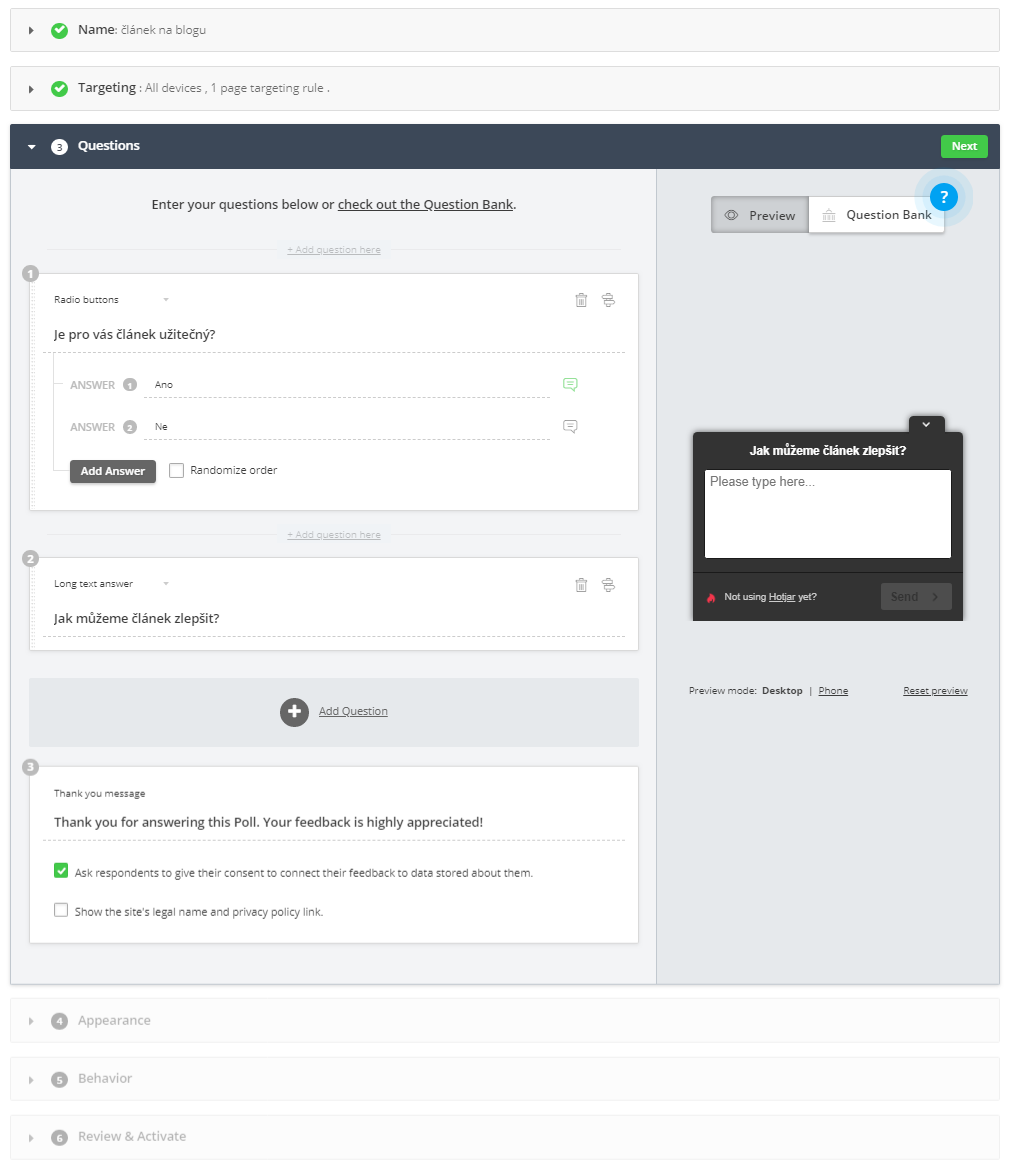Click the step 3 circle in Questions header
The width and height of the screenshot is (1019, 1174).
[59, 147]
